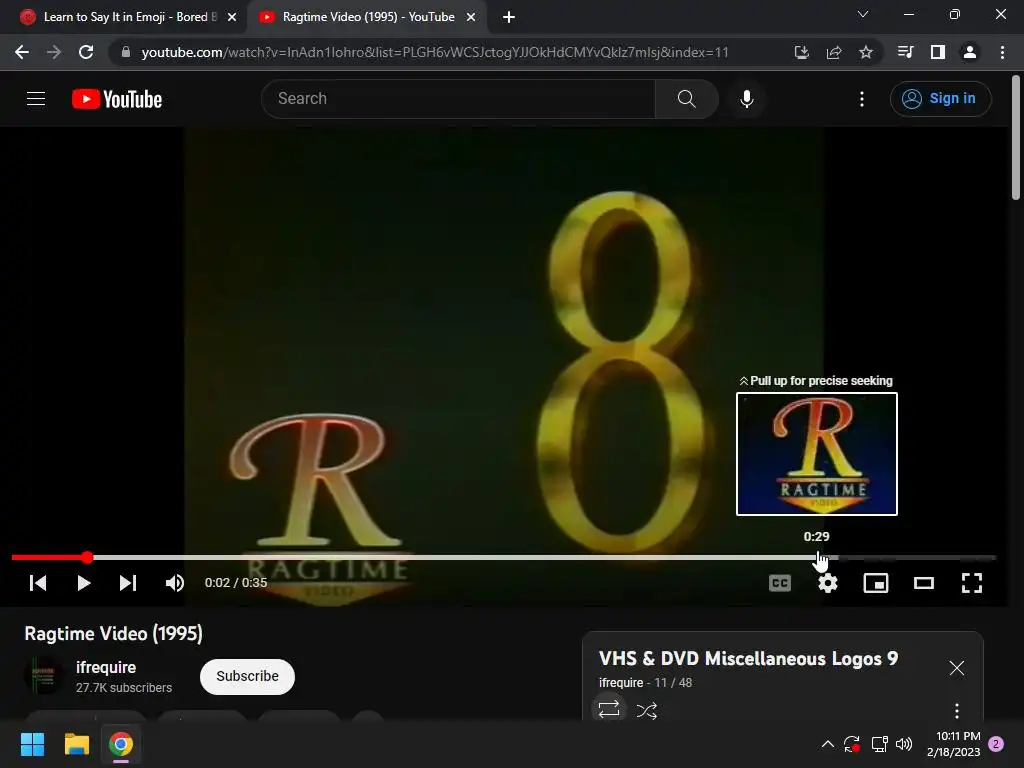
Task: Select the Ragtime Video YouTube tab
Action: [x=368, y=17]
